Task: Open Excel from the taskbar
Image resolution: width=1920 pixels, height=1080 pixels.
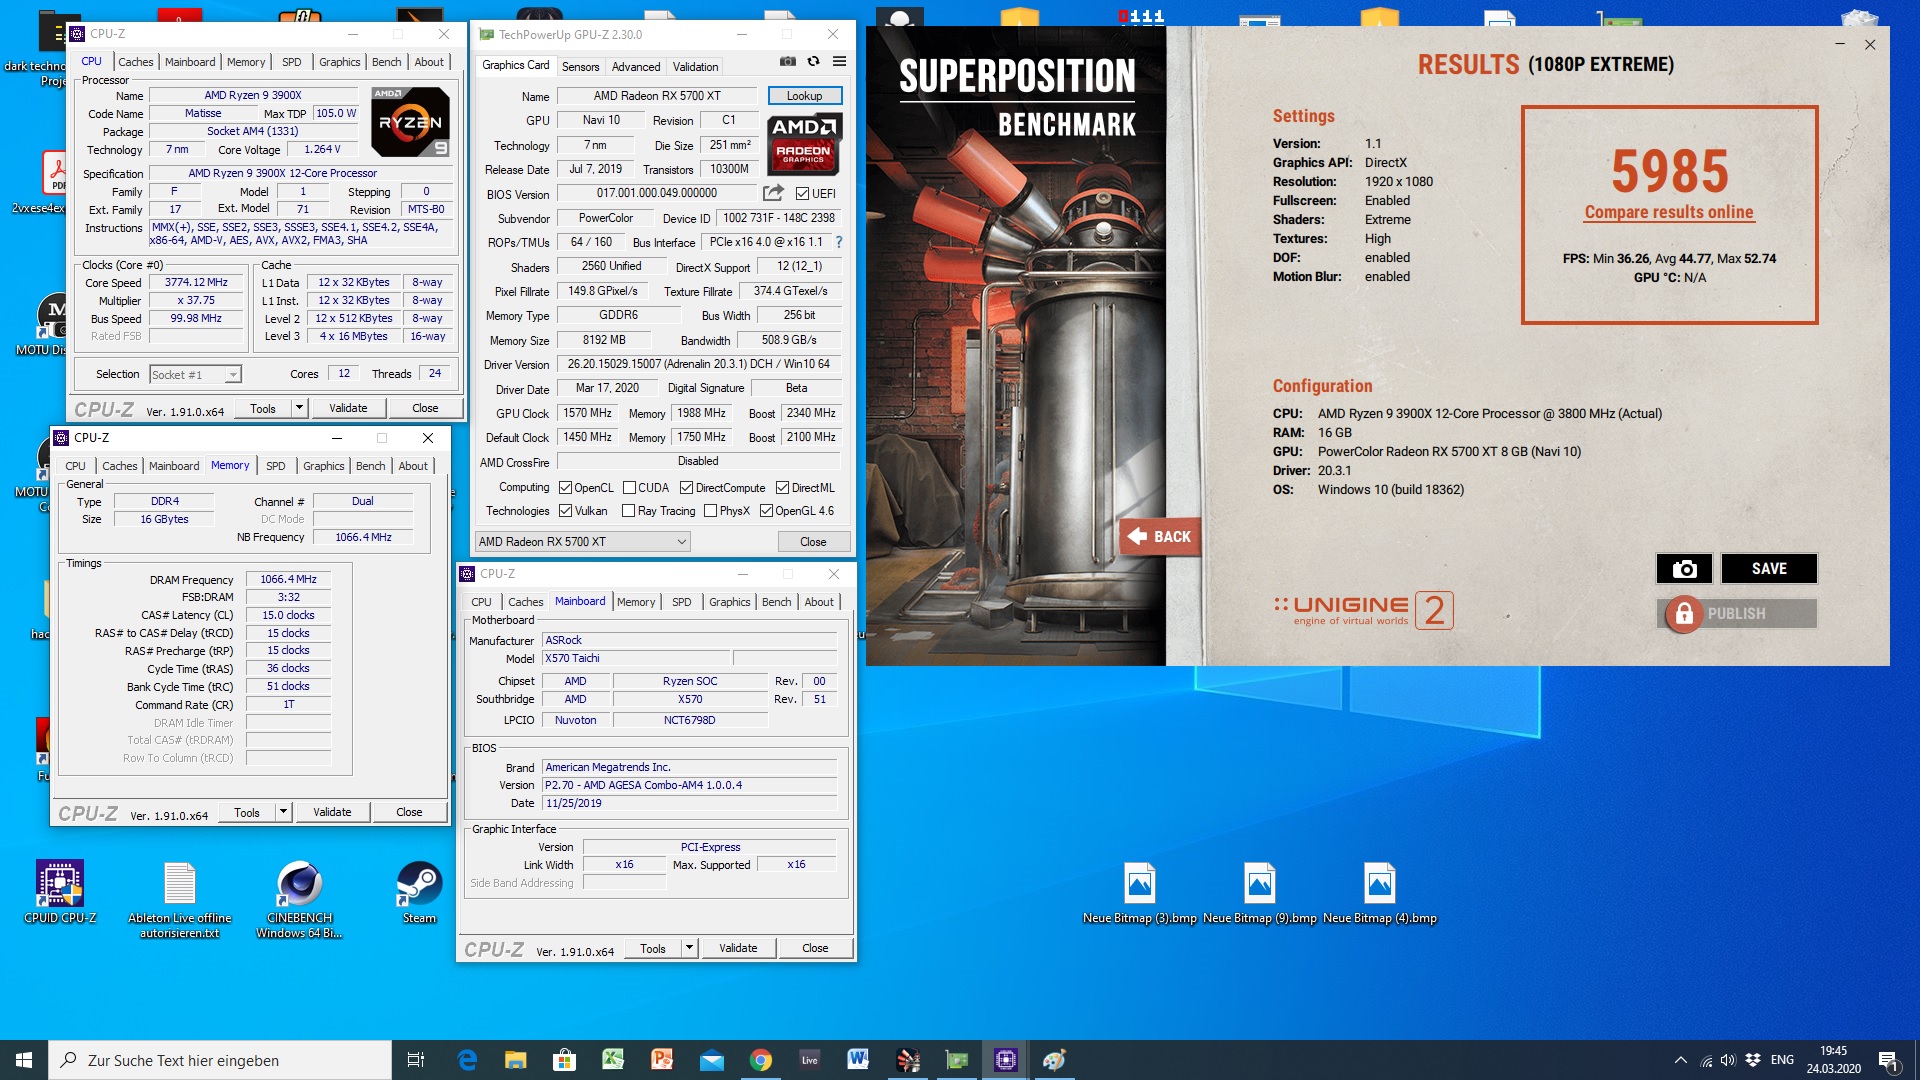Action: [x=613, y=1060]
